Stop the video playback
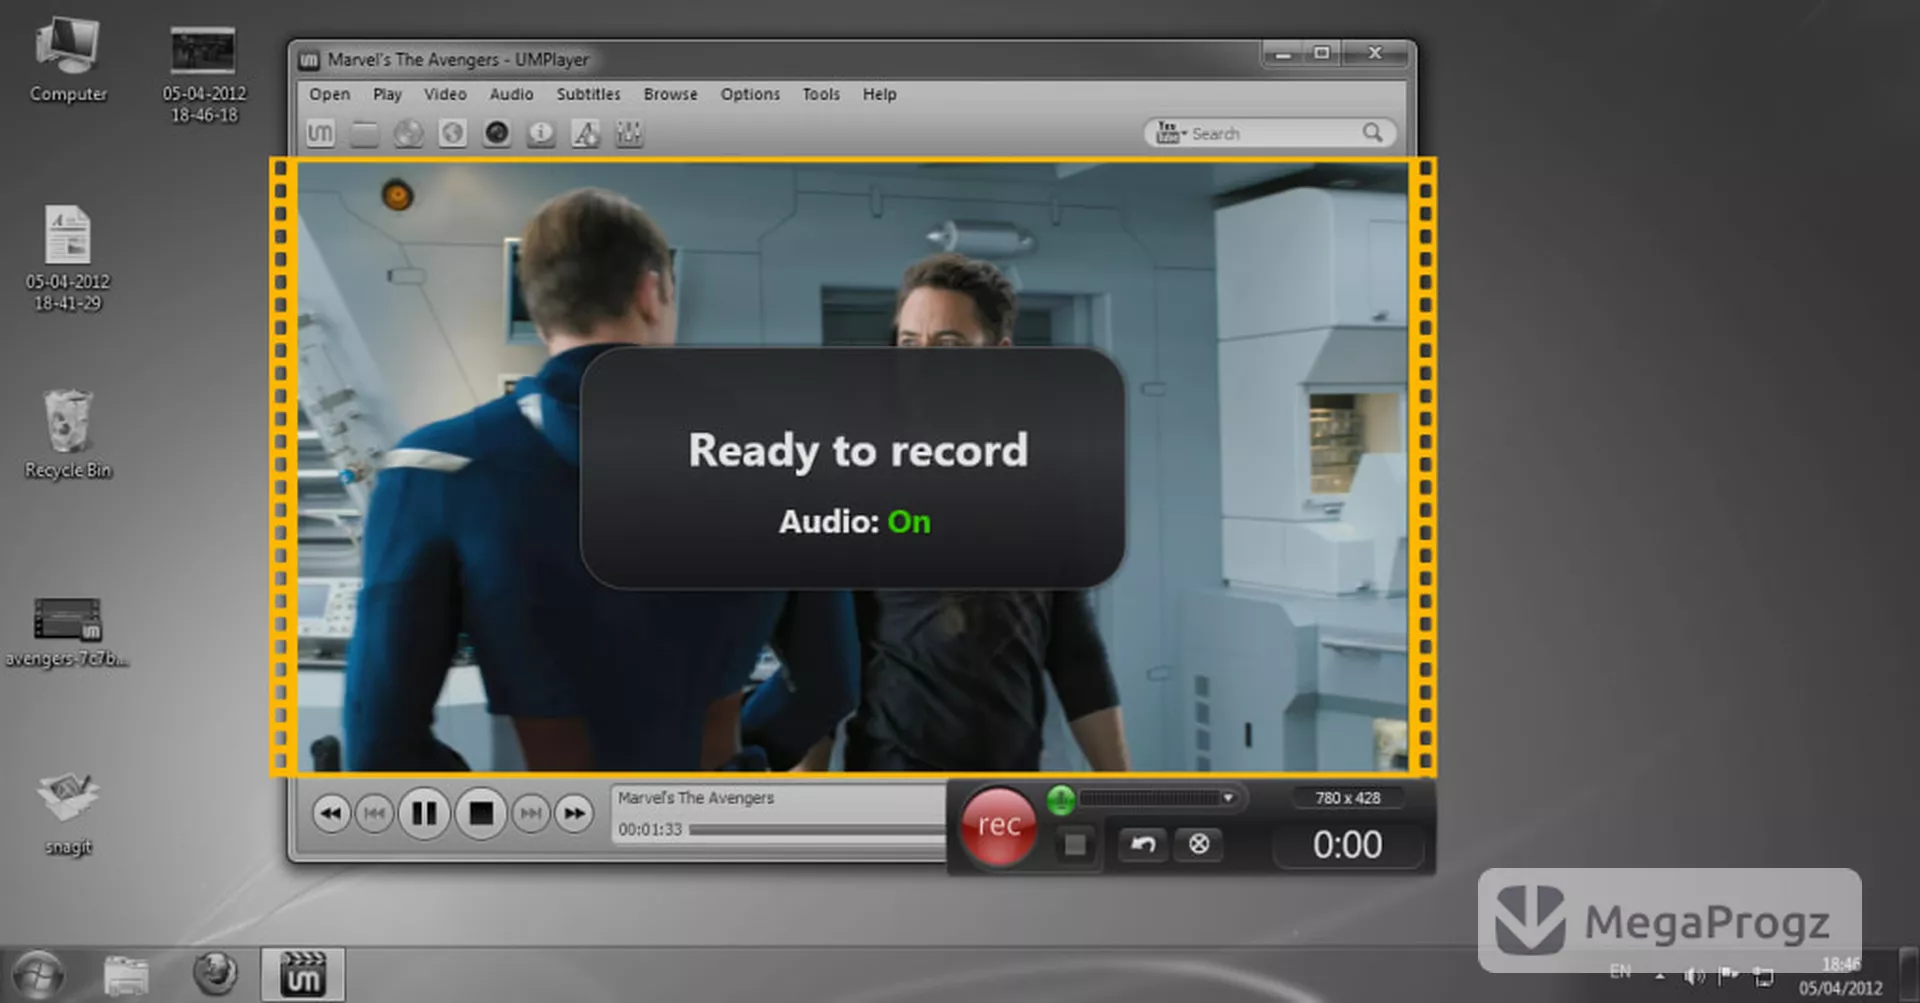 click(x=481, y=814)
